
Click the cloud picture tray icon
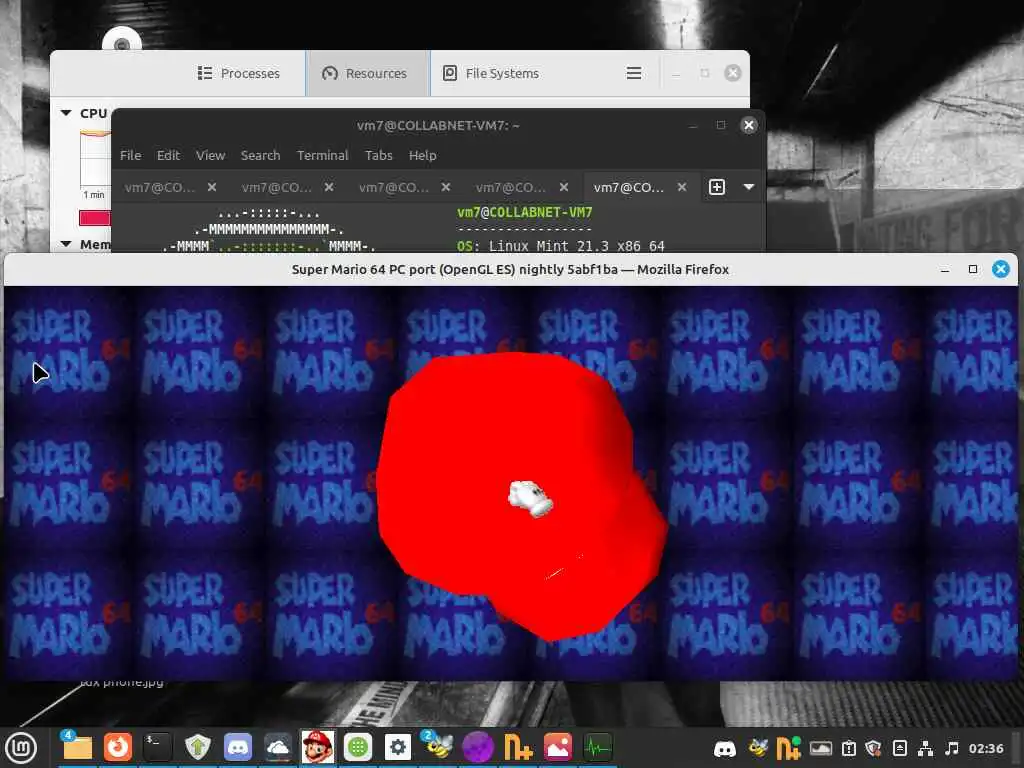[821, 748]
